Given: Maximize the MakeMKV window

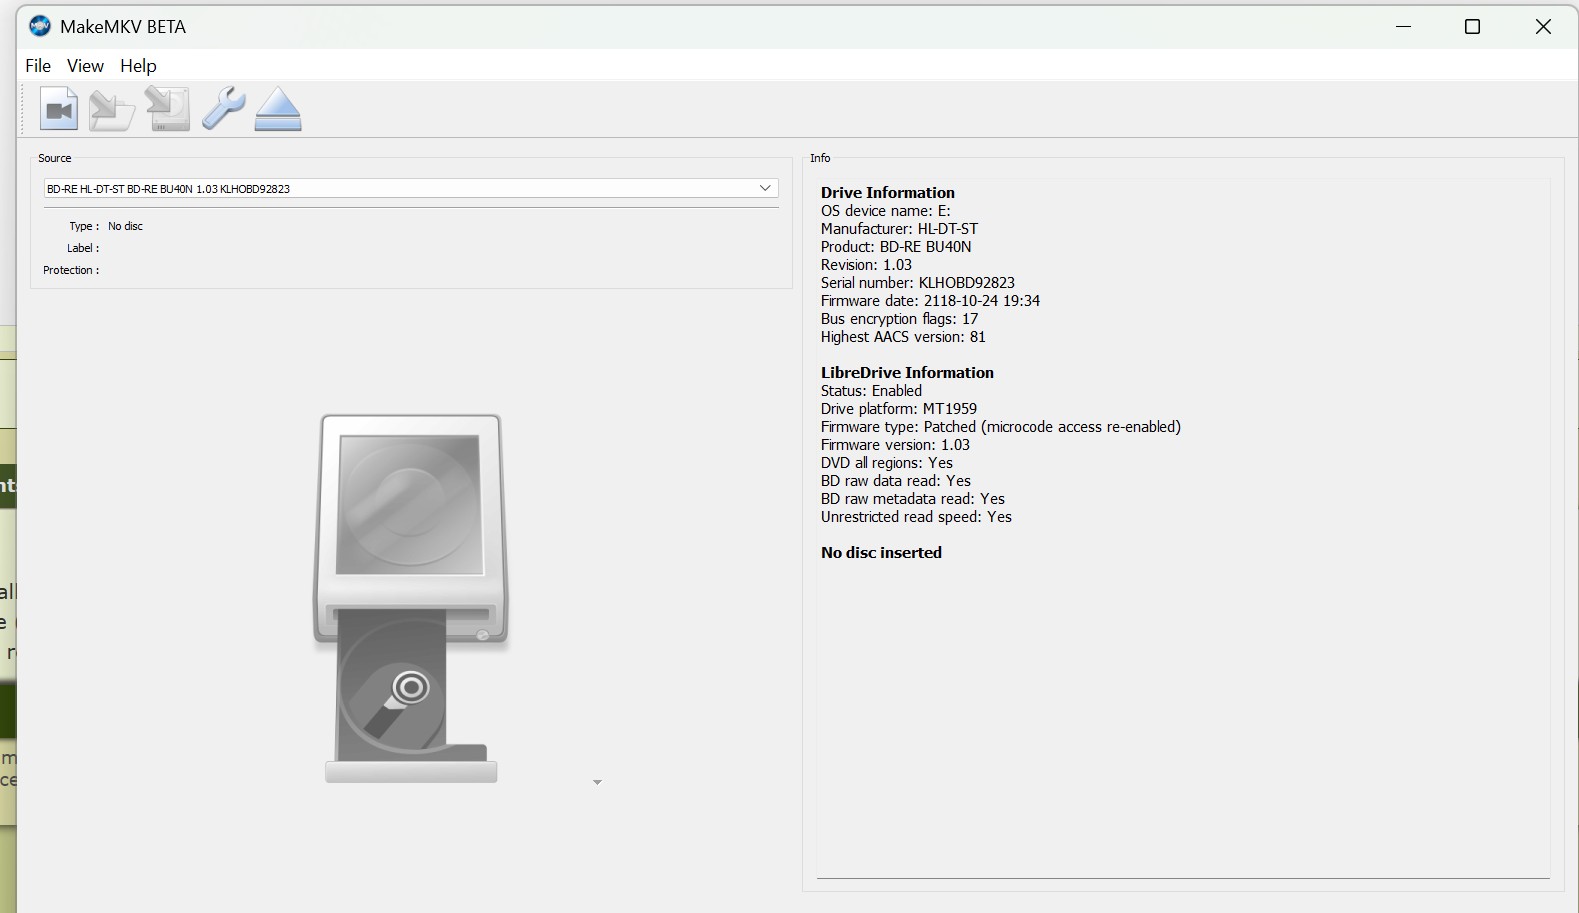Looking at the screenshot, I should pos(1472,27).
